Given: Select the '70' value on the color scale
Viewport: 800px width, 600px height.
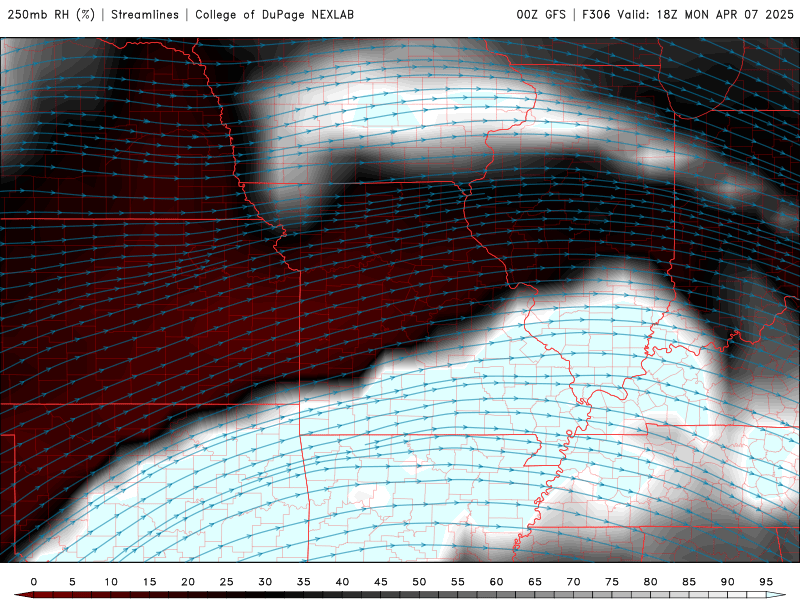Looking at the screenshot, I should [573, 582].
